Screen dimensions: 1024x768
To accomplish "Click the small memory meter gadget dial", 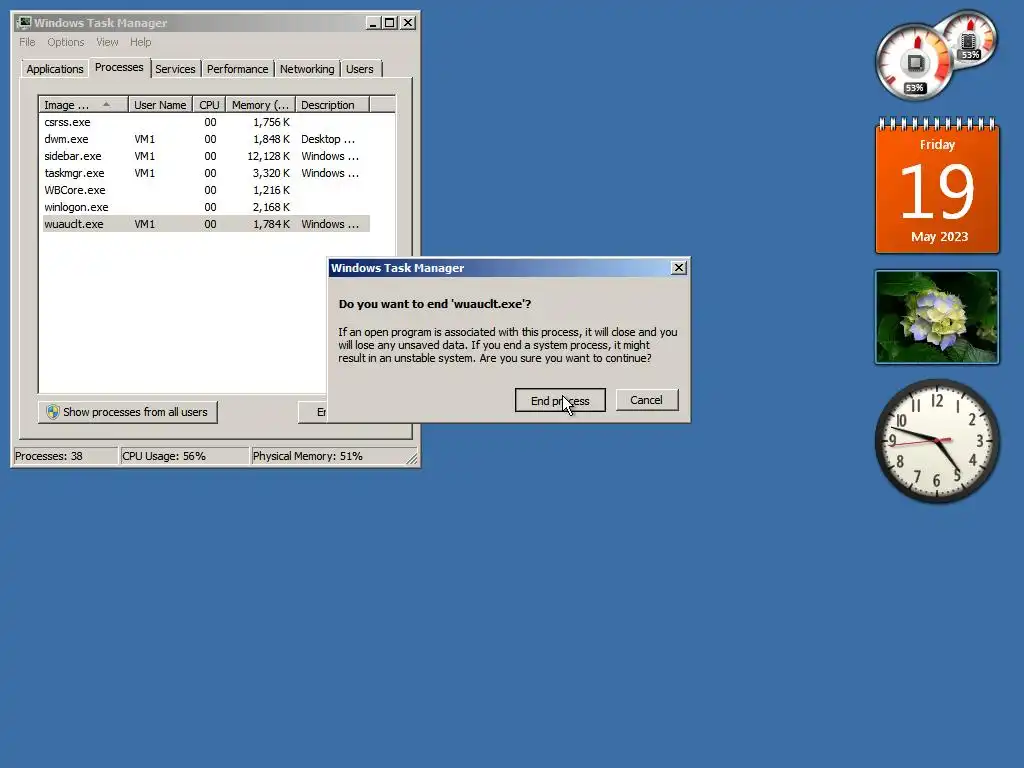I will [x=972, y=38].
